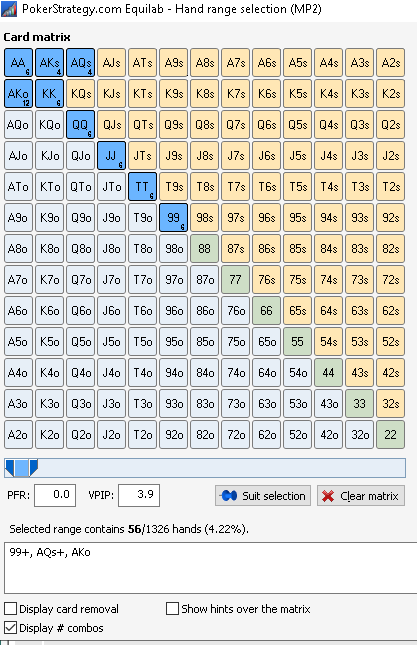Image resolution: width=417 pixels, height=645 pixels.
Task: Deselect the AA hand cell
Action: click(19, 63)
